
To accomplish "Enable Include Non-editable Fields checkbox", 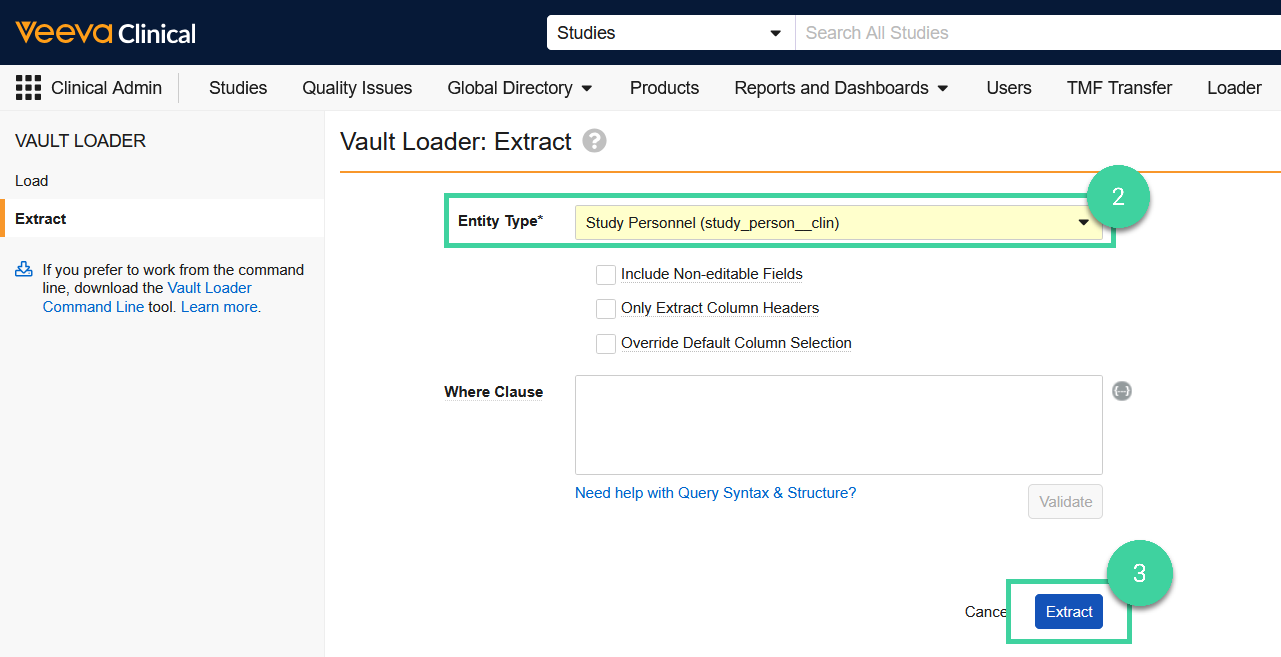I will (606, 274).
